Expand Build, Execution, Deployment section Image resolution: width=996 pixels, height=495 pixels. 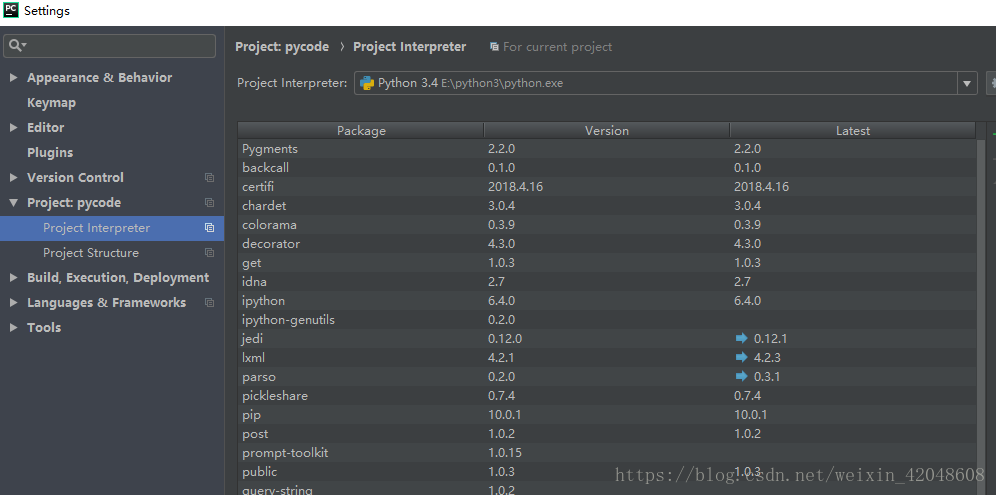(x=13, y=278)
